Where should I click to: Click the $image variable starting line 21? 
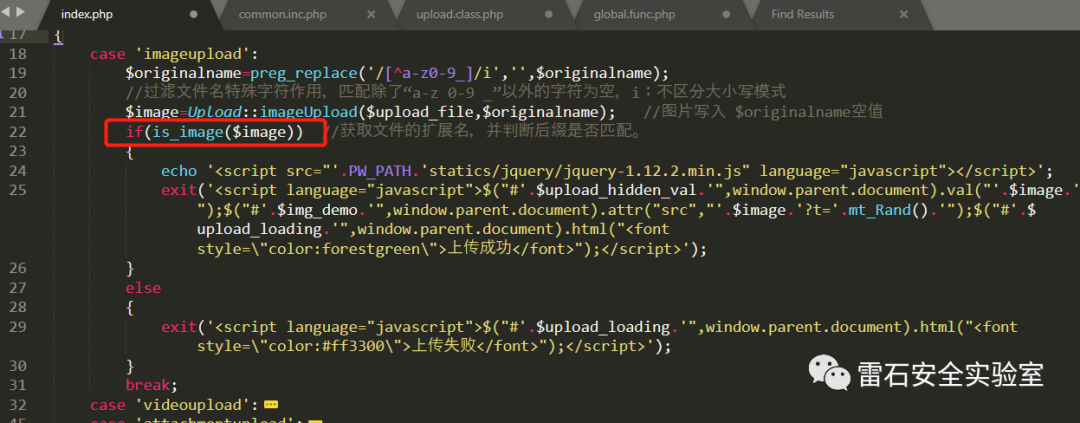point(152,112)
